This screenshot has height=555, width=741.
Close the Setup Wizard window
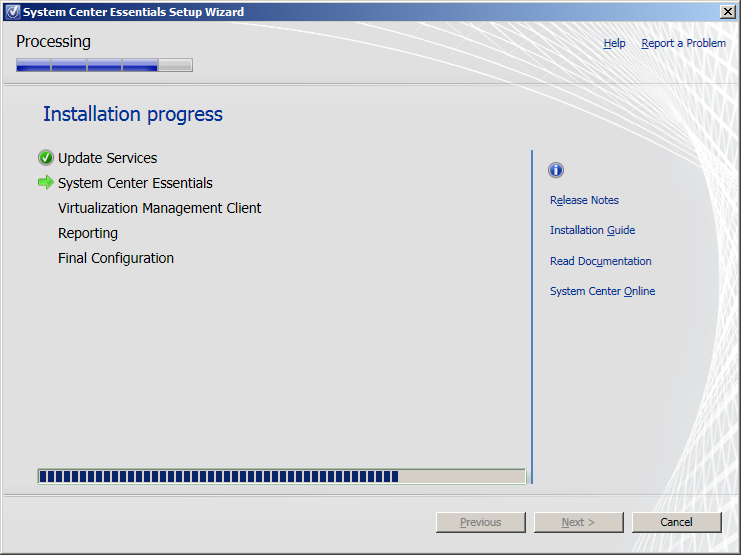point(727,12)
